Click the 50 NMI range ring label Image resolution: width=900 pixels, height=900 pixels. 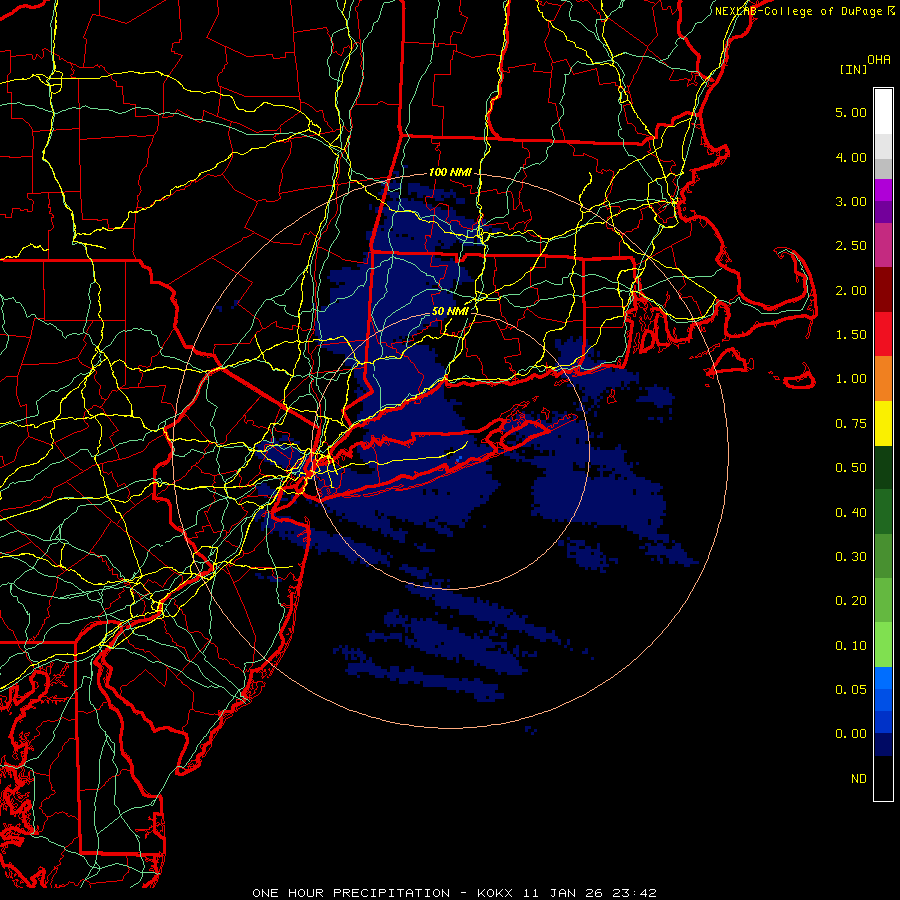(450, 311)
